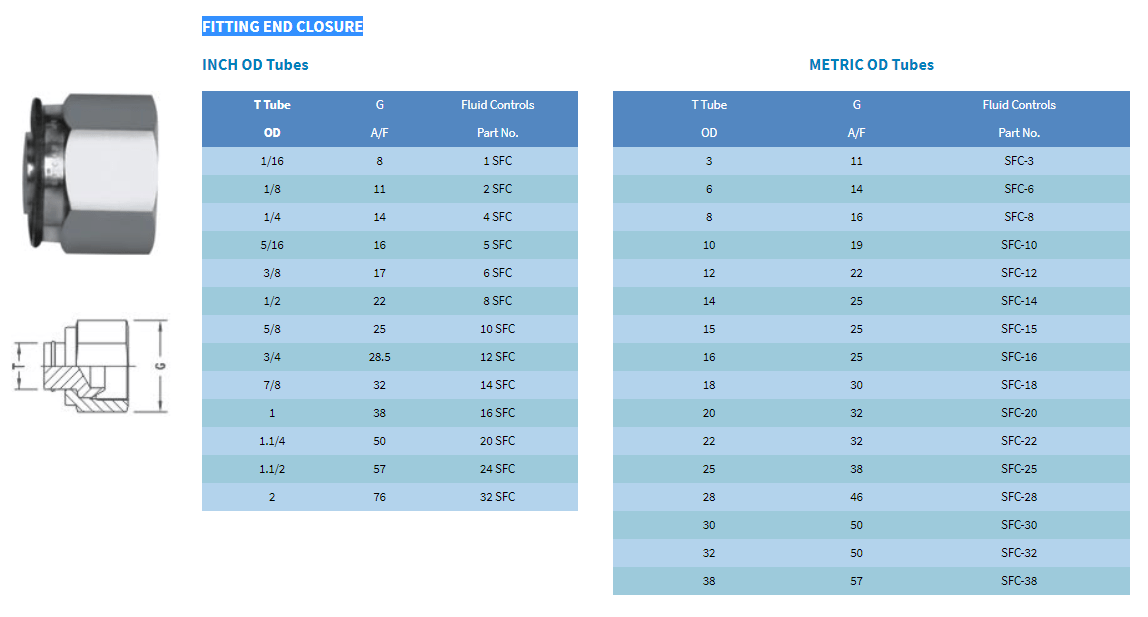Select the SFC-12 part number
The width and height of the screenshot is (1148, 617).
[x=1019, y=273]
